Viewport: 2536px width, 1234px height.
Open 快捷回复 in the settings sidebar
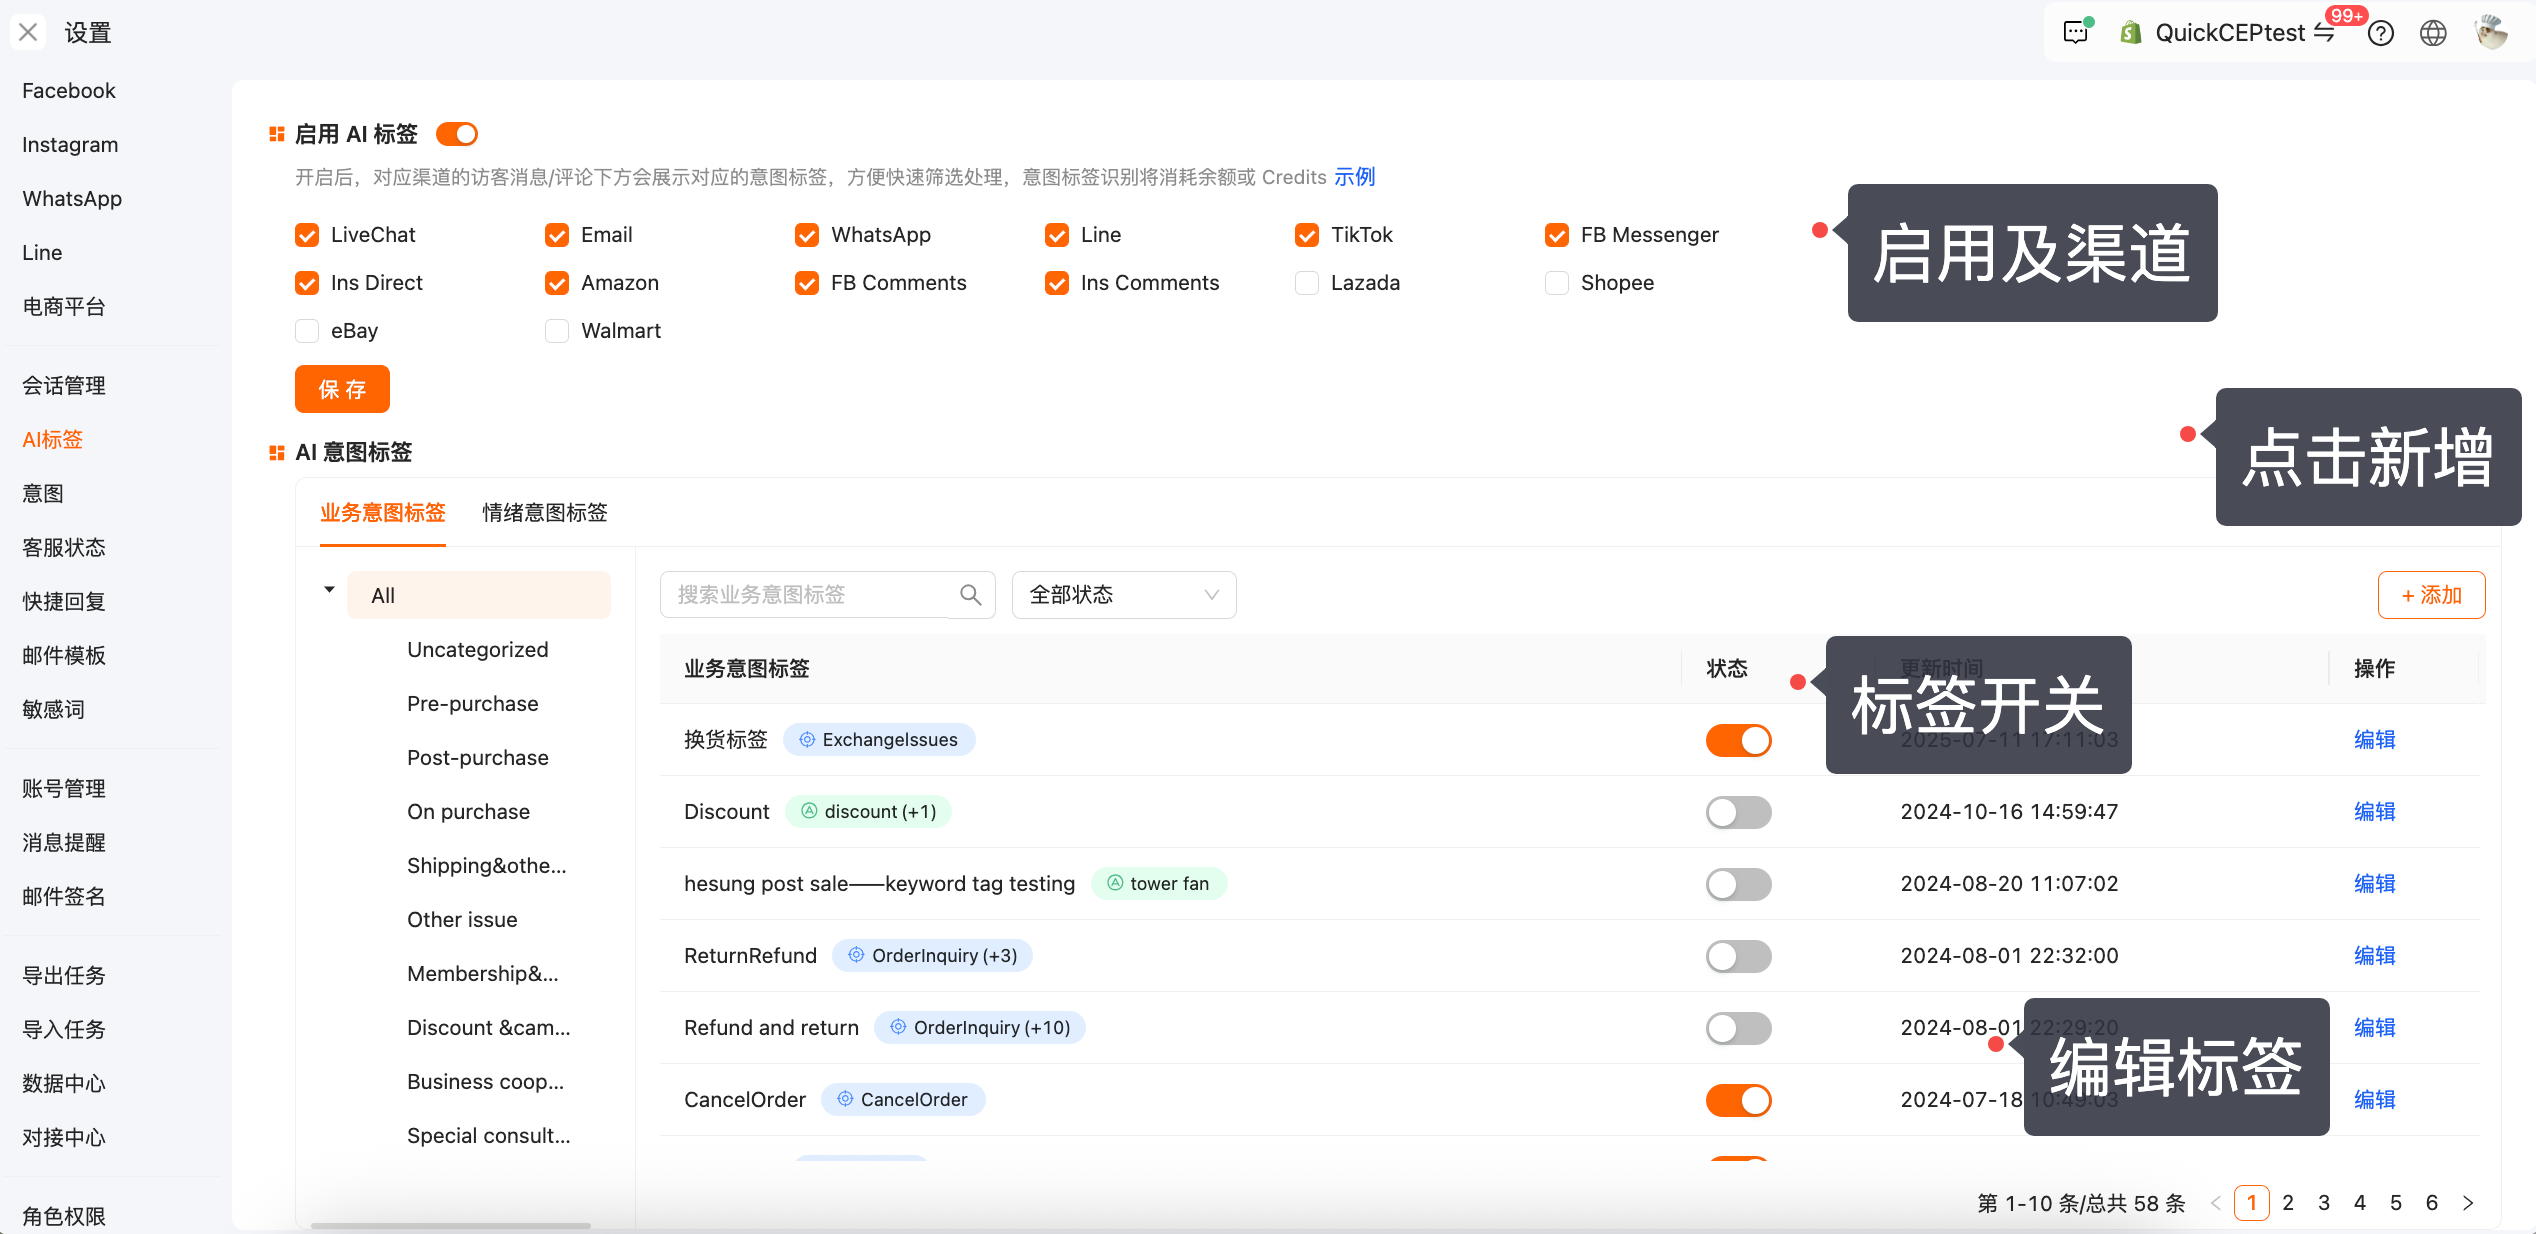pyautogui.click(x=64, y=602)
